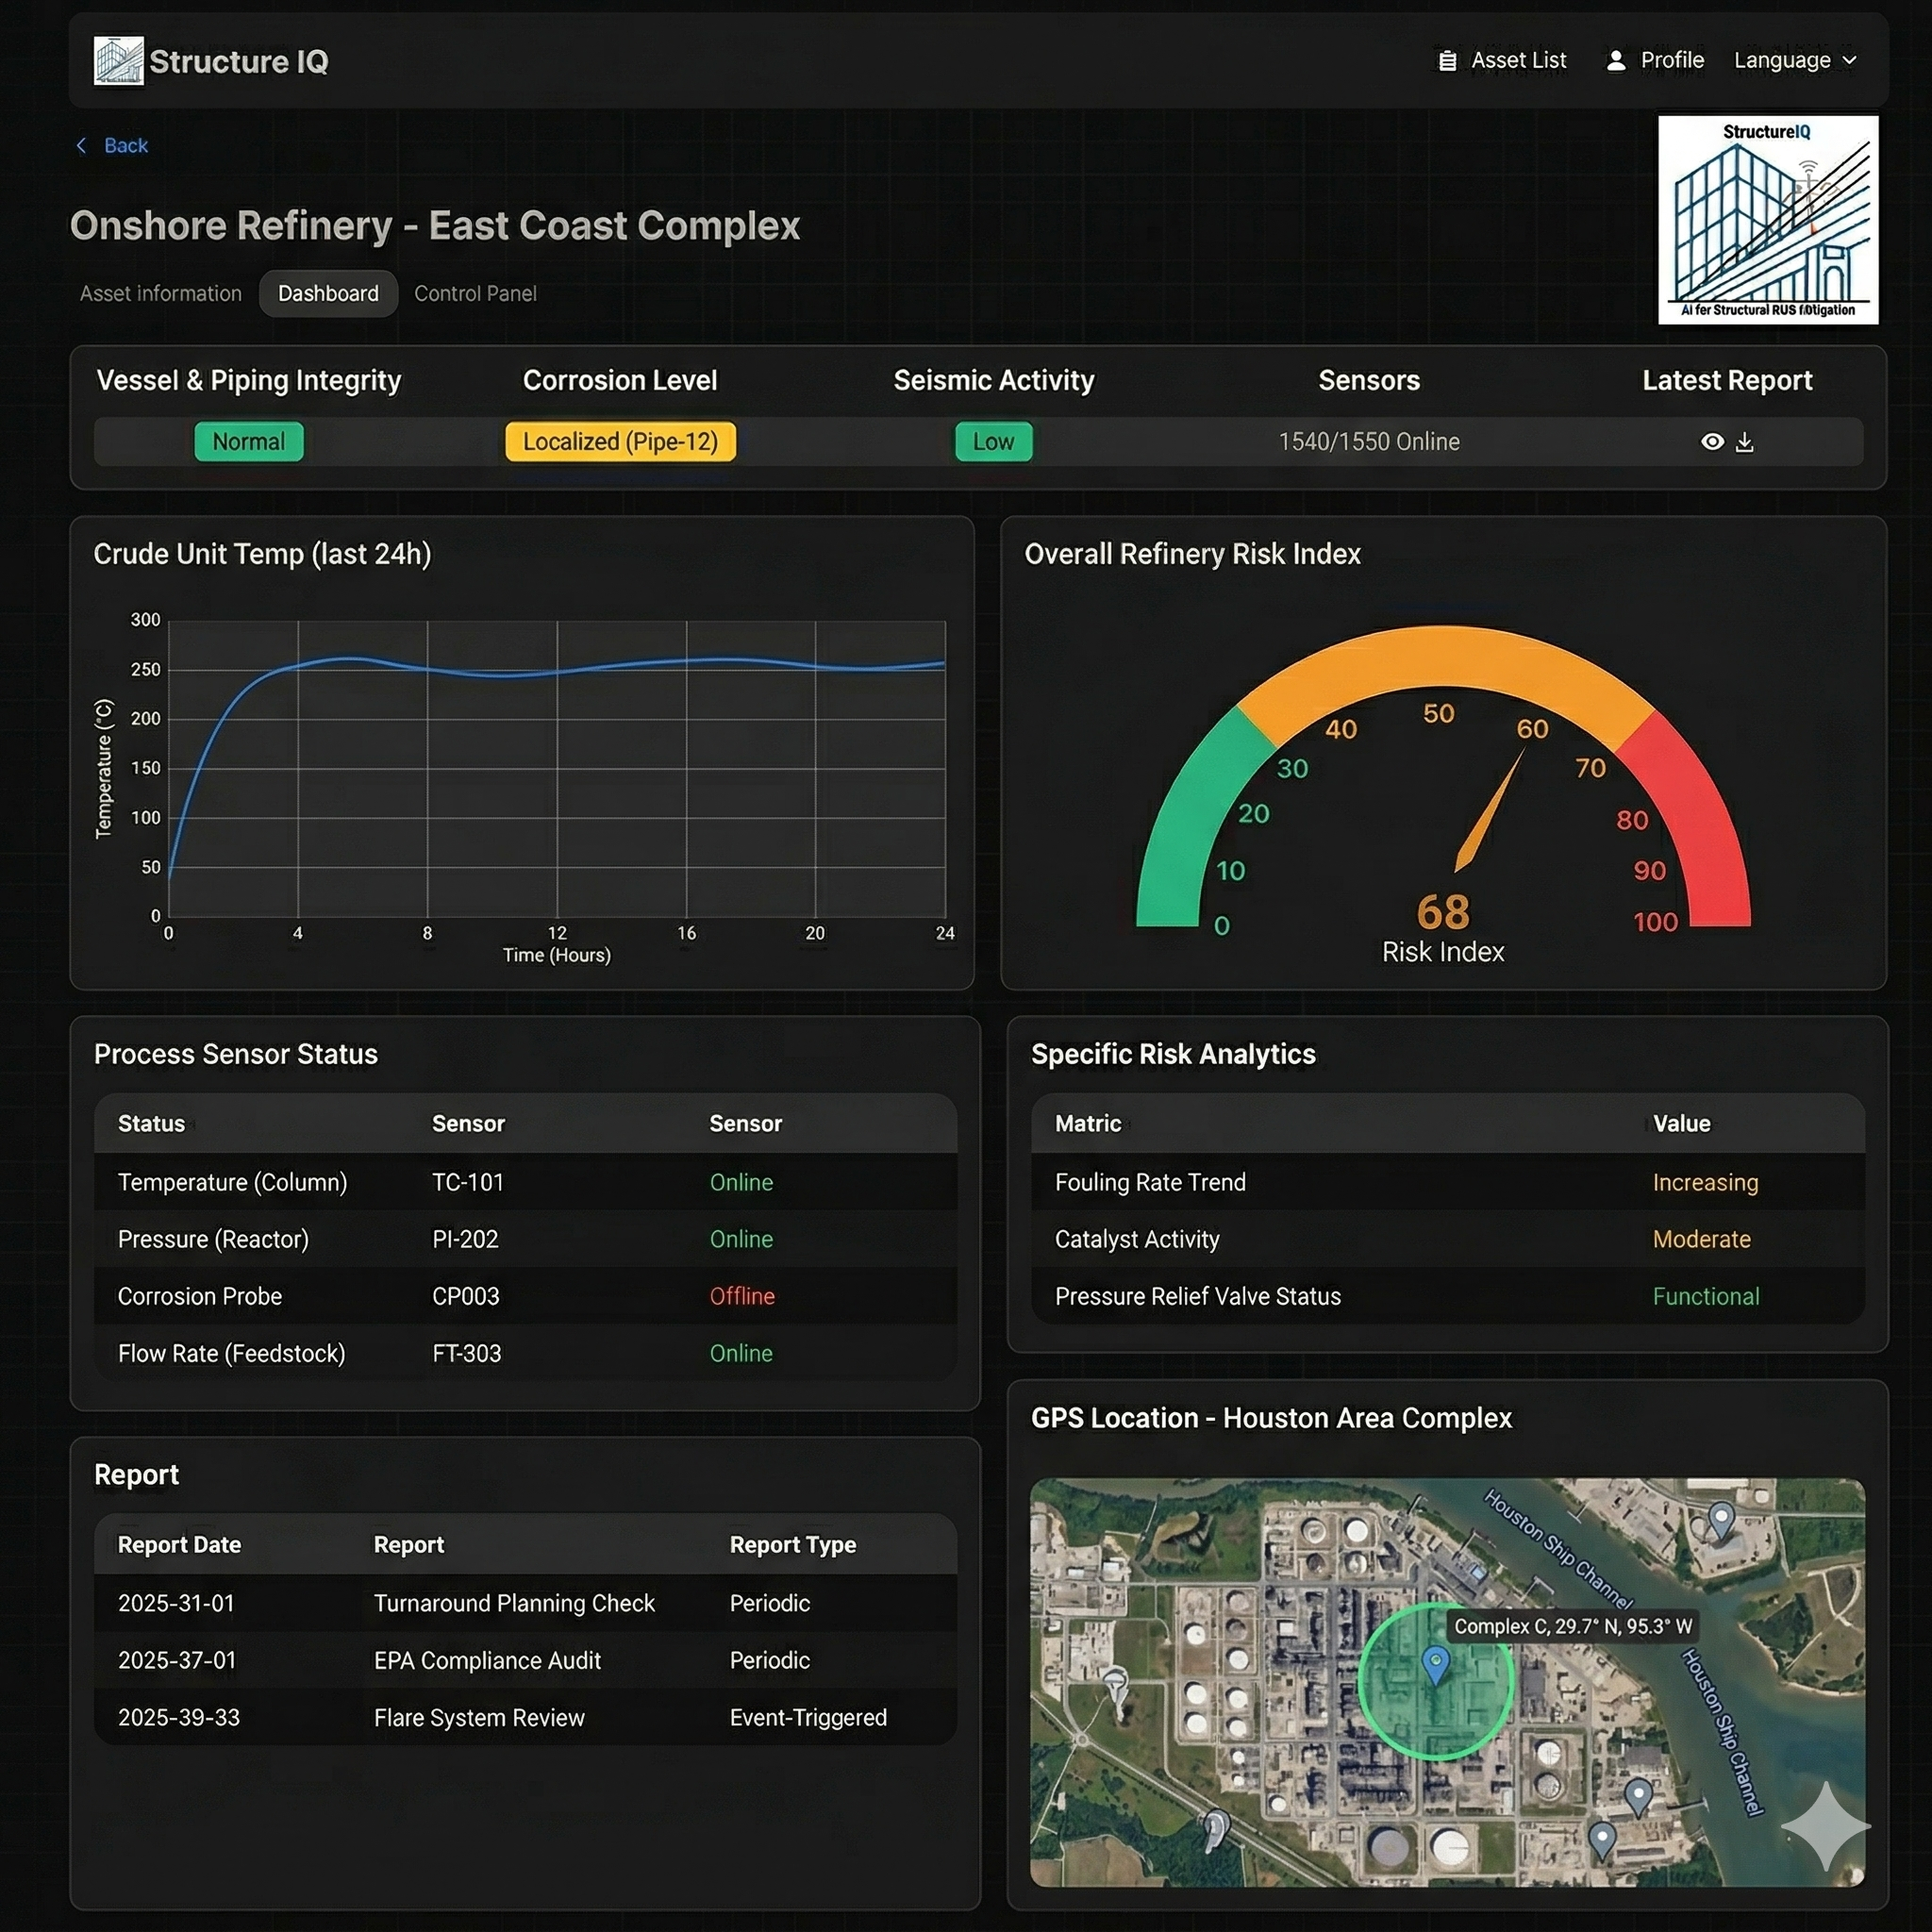Click the Language dropdown chevron arrow
Viewport: 1932px width, 1932px height.
tap(1849, 61)
